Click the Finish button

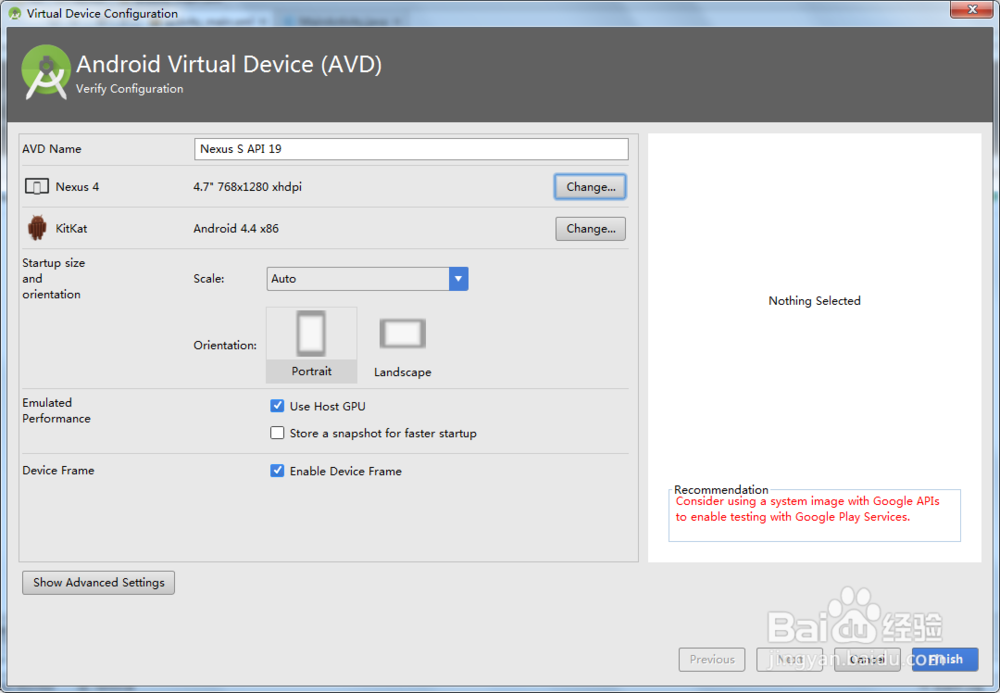tap(944, 659)
